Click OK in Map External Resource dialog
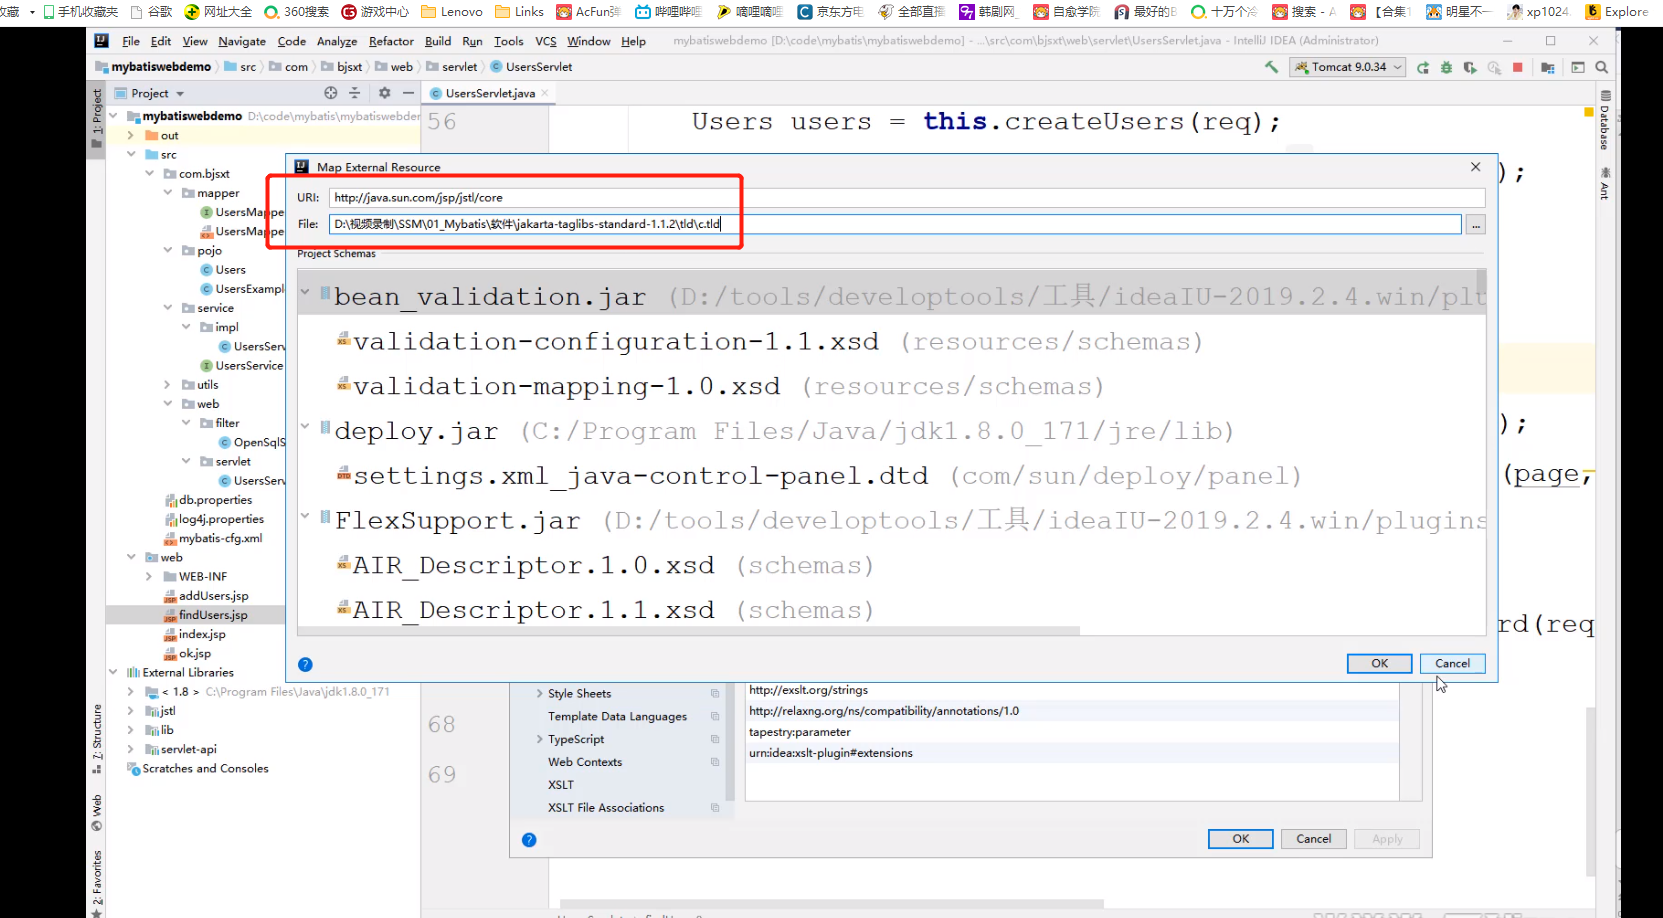Image resolution: width=1663 pixels, height=918 pixels. [1379, 664]
